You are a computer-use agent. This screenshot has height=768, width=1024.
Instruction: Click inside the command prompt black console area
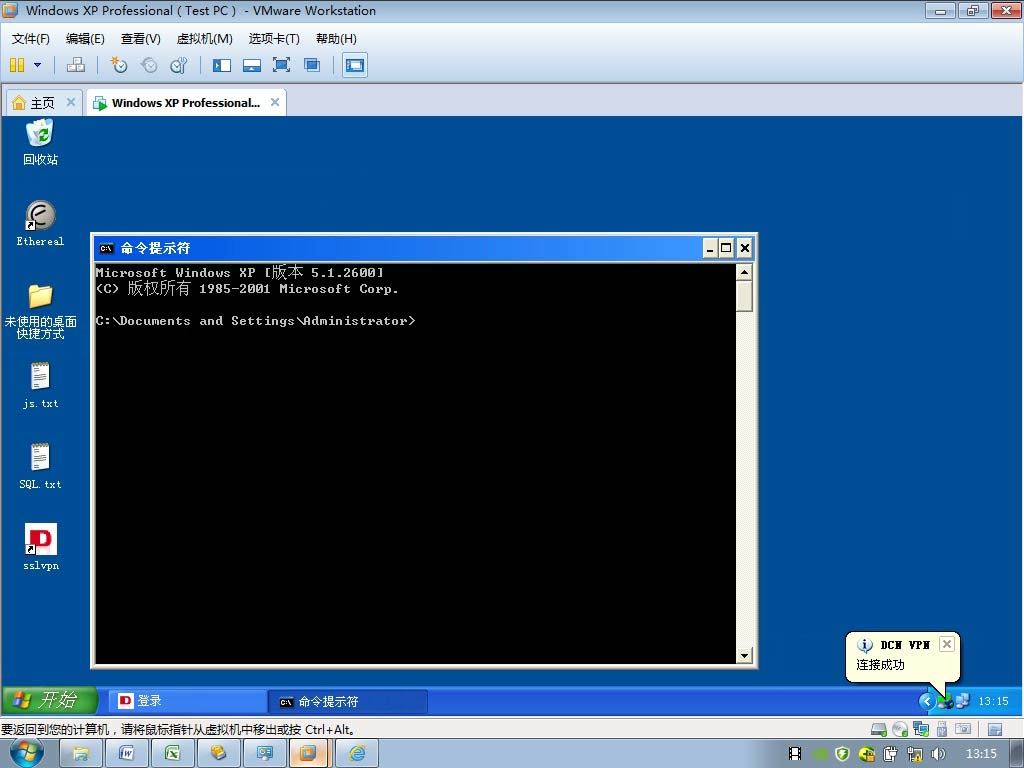(415, 463)
